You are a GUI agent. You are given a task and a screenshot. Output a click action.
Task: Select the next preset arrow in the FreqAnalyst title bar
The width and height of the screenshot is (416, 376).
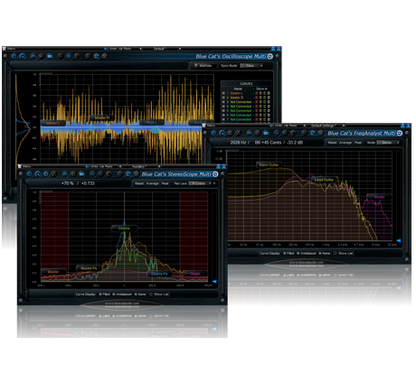(344, 126)
